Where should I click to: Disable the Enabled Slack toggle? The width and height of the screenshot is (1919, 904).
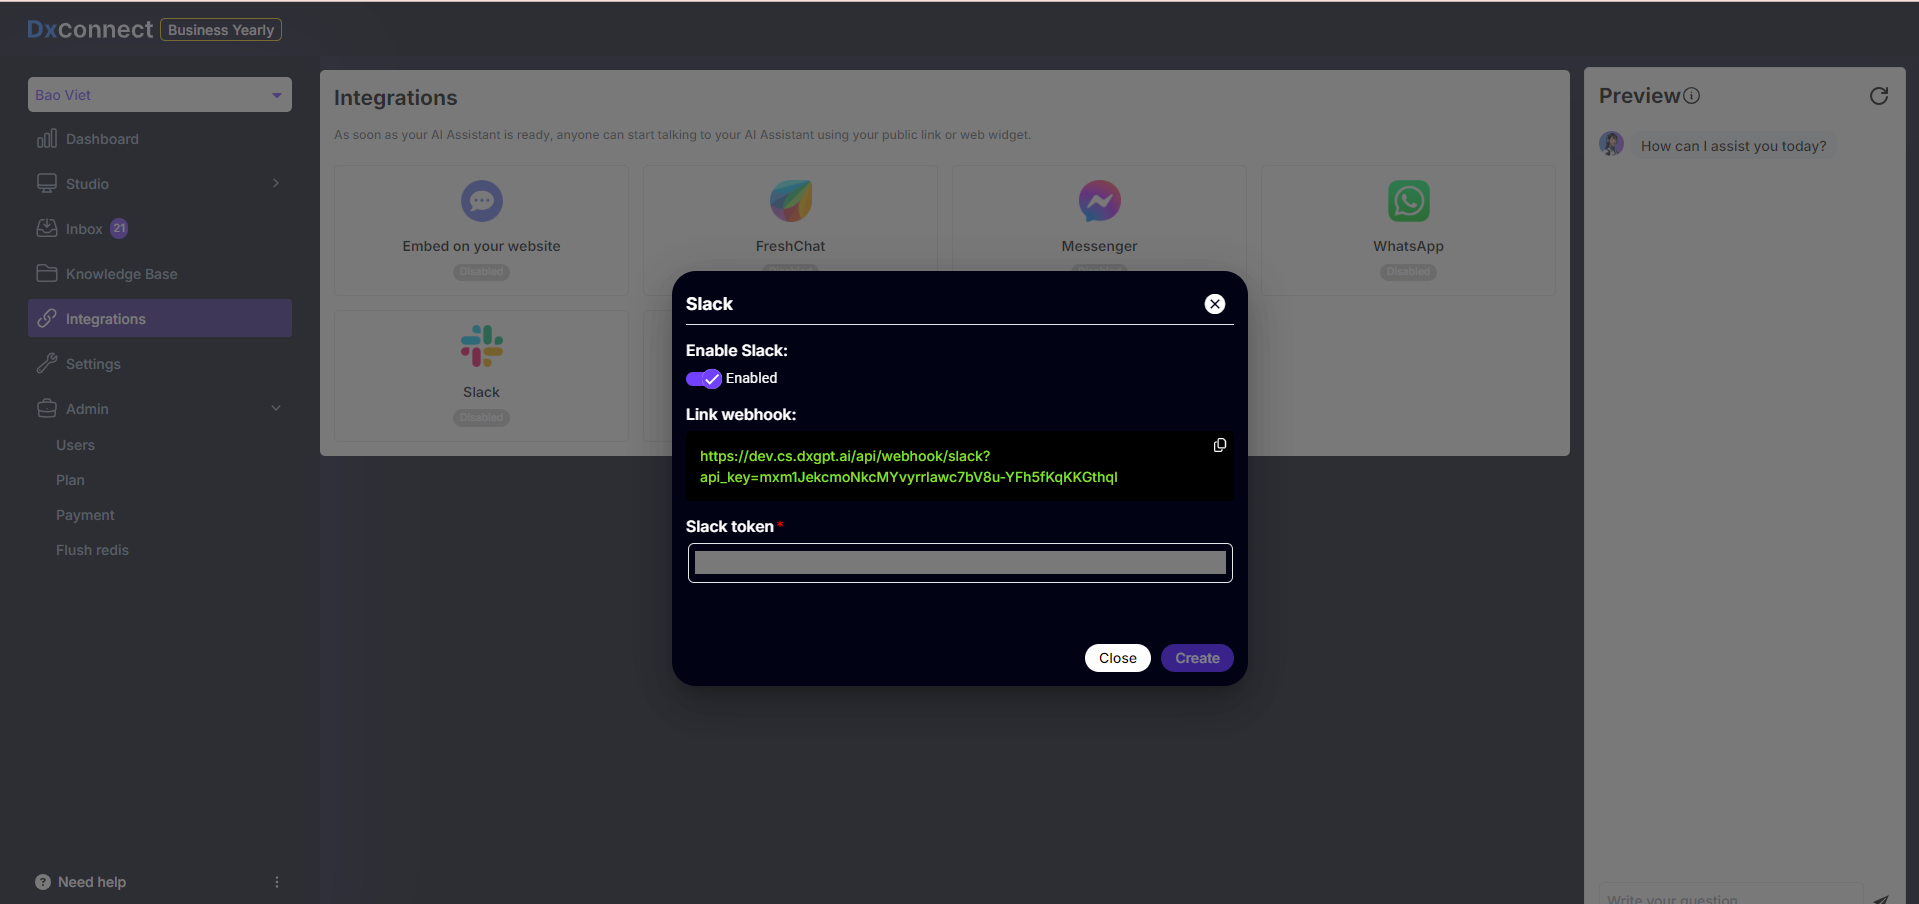click(705, 378)
